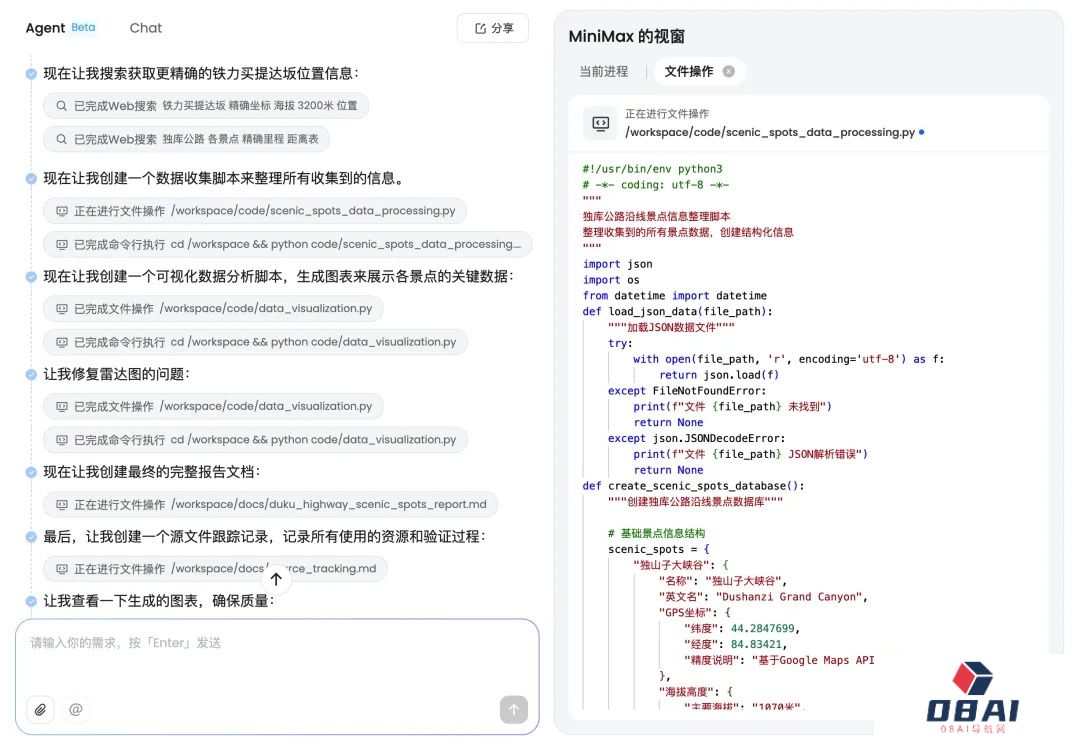Click code line with 'Dushanzi Grand Canyon'
This screenshot has height=744, width=1080.
(x=762, y=597)
